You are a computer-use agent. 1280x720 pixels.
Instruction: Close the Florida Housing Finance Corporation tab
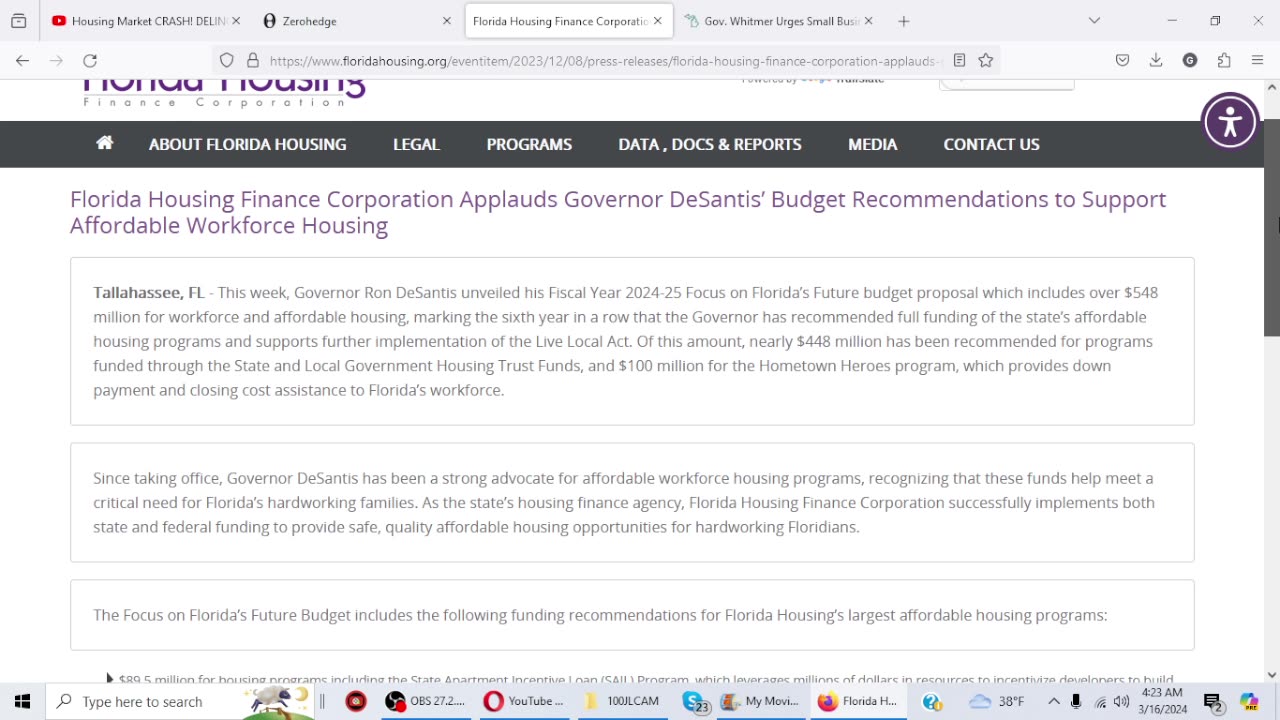click(x=658, y=21)
